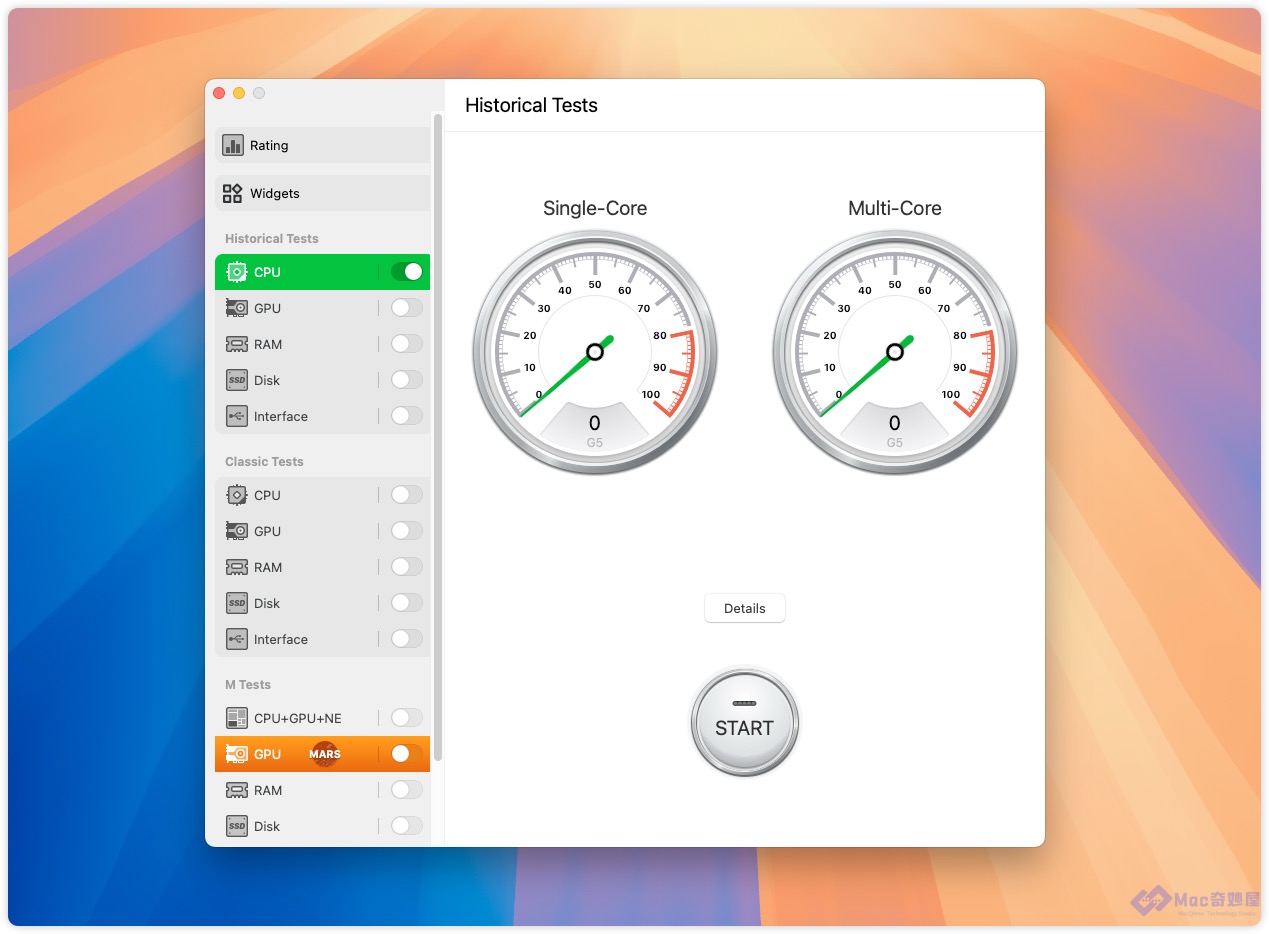
Task: Click the Historical Tests GPU card icon
Action: [237, 308]
